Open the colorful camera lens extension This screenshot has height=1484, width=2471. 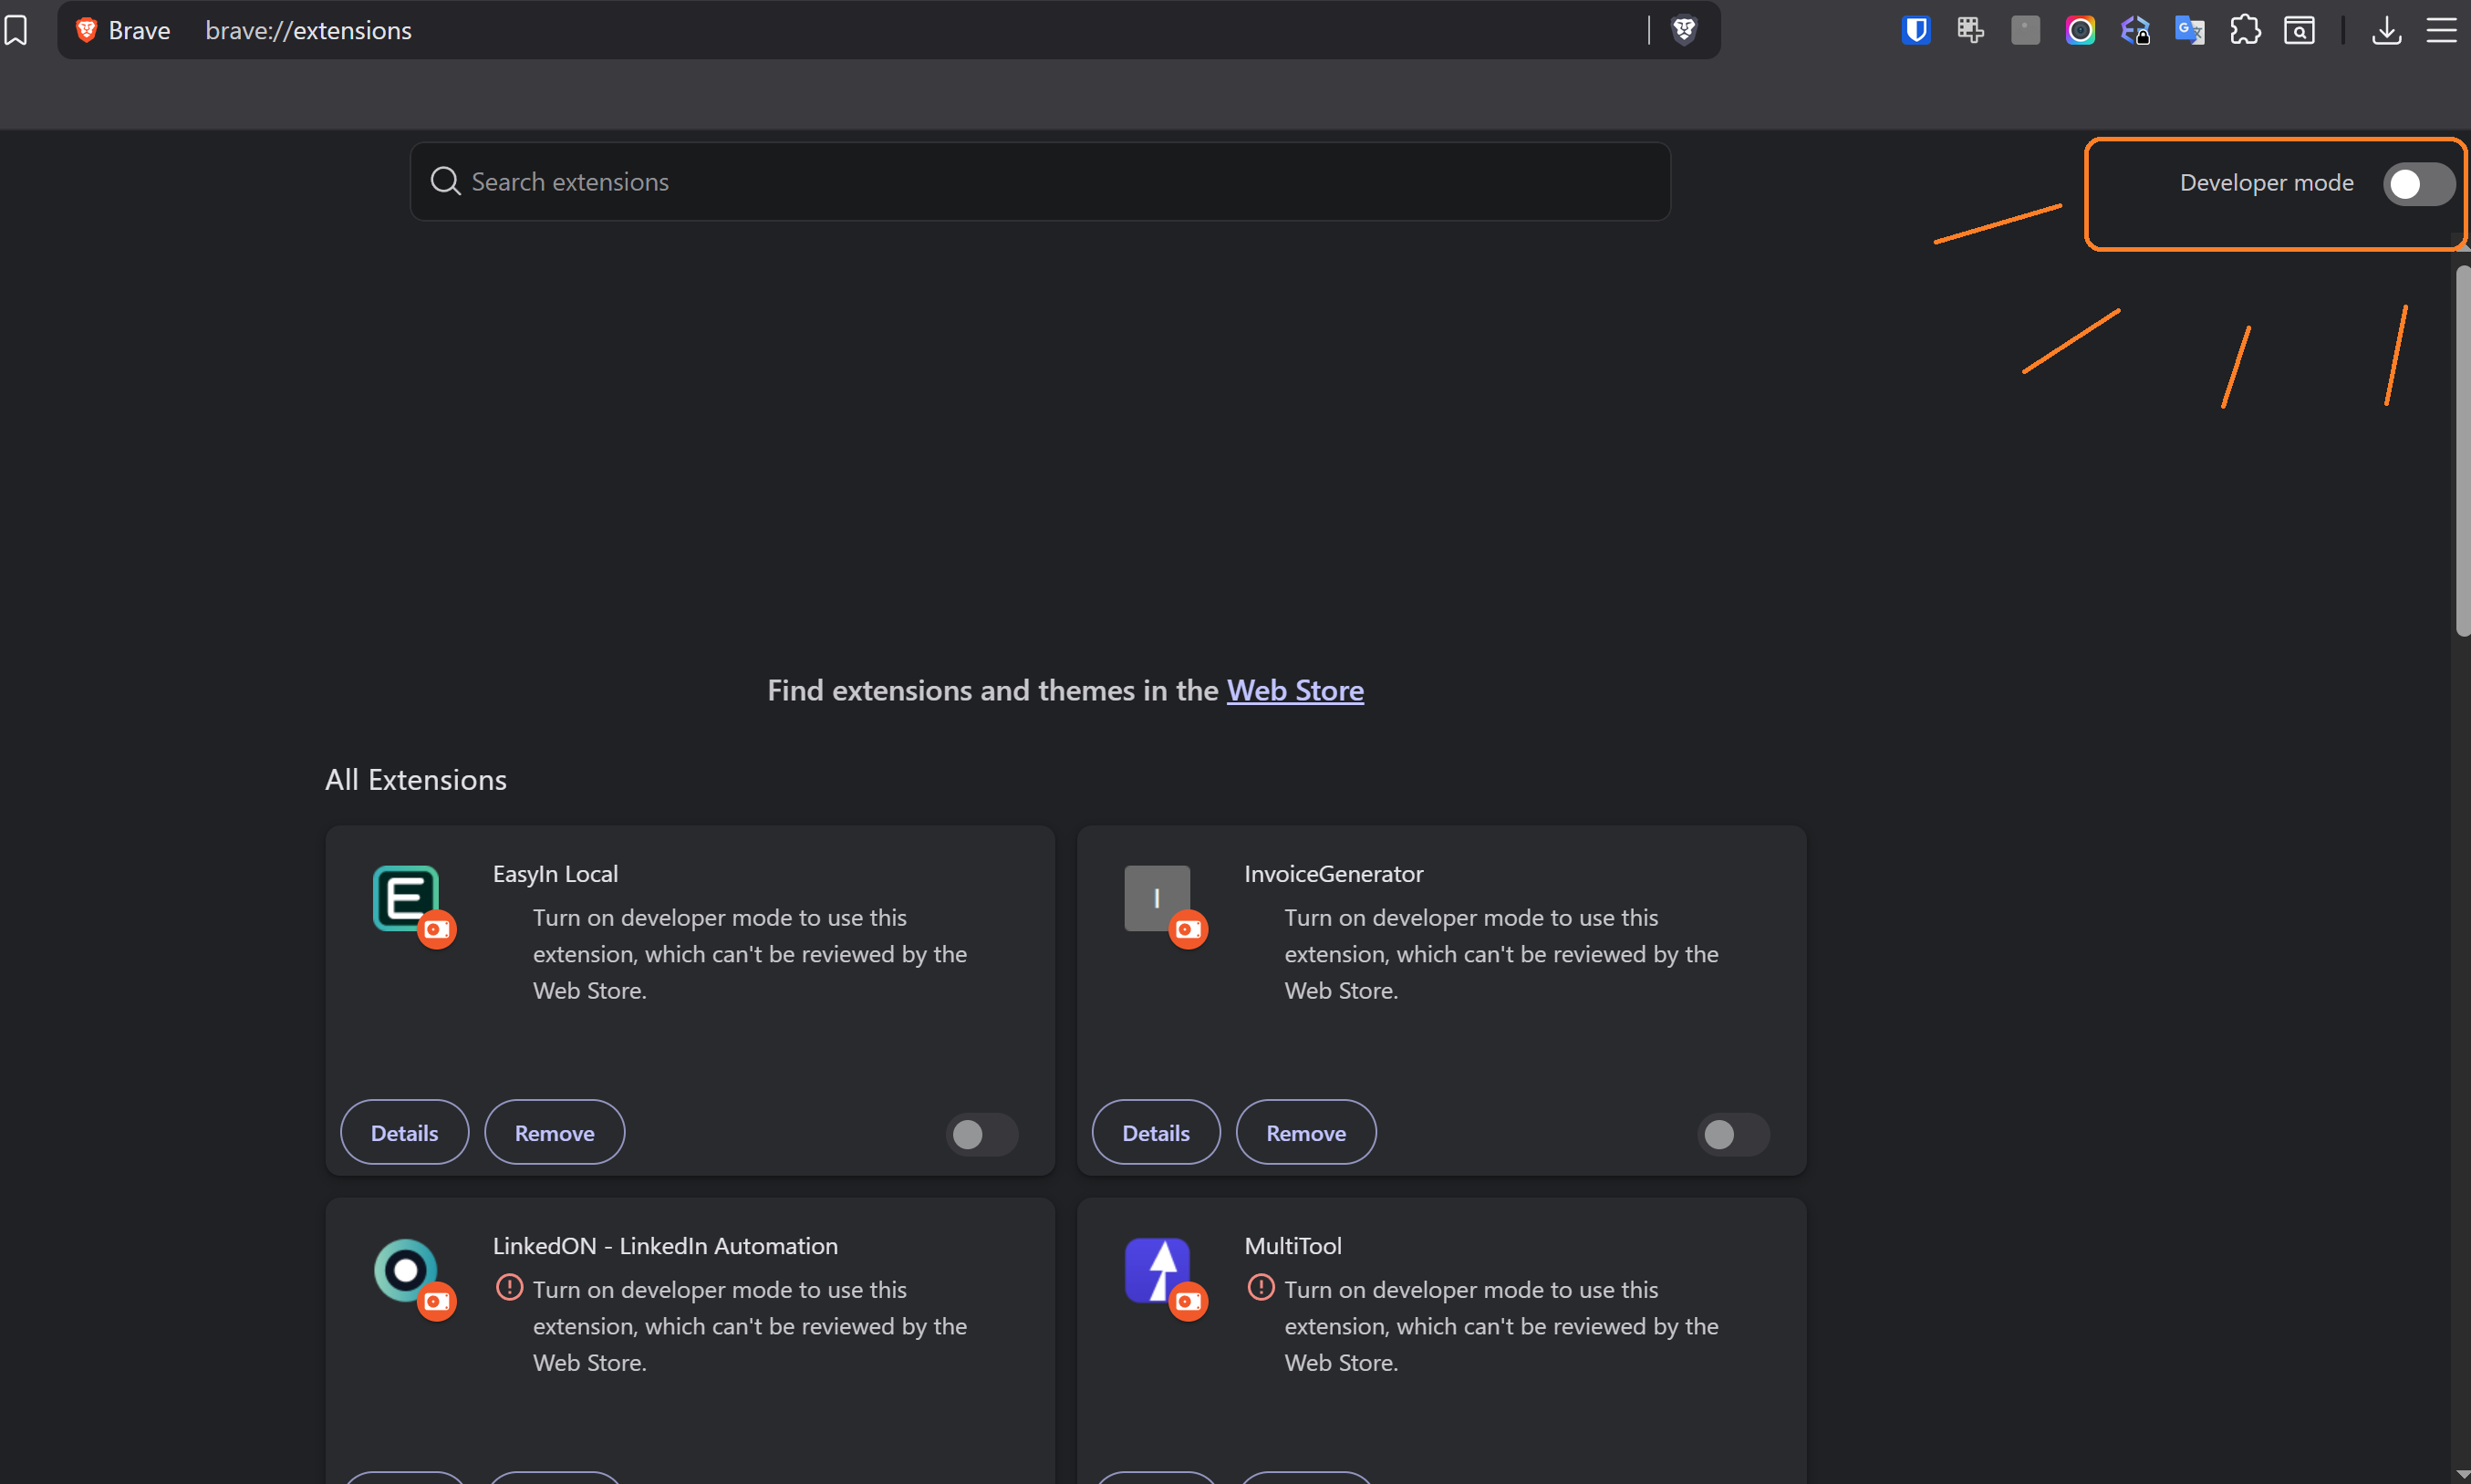point(2080,30)
